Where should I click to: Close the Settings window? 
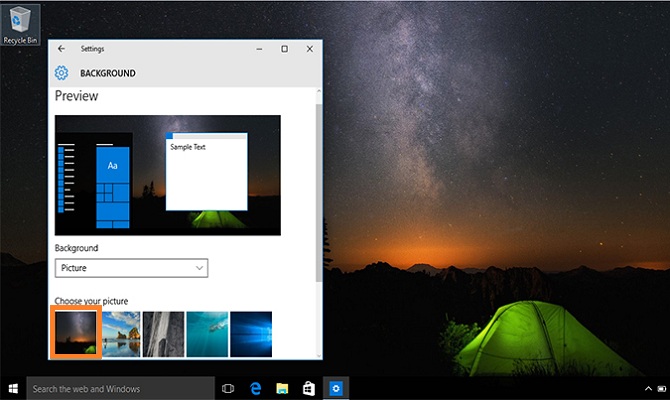point(310,49)
